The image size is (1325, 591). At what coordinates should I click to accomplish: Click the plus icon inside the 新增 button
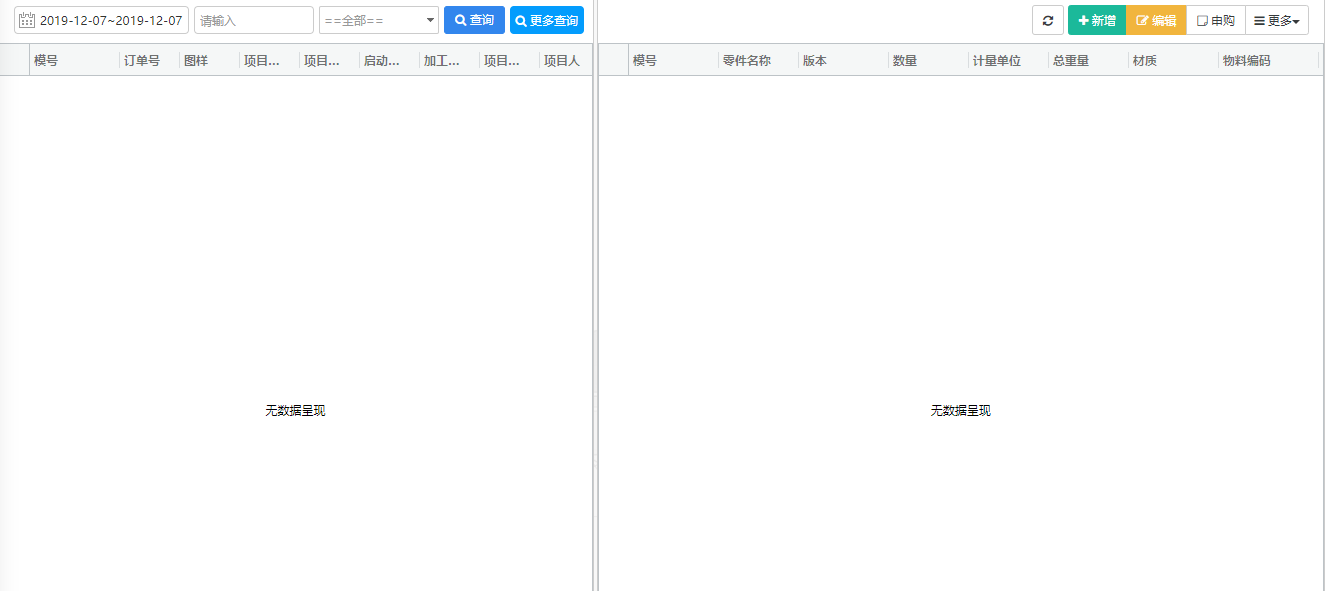(1084, 19)
